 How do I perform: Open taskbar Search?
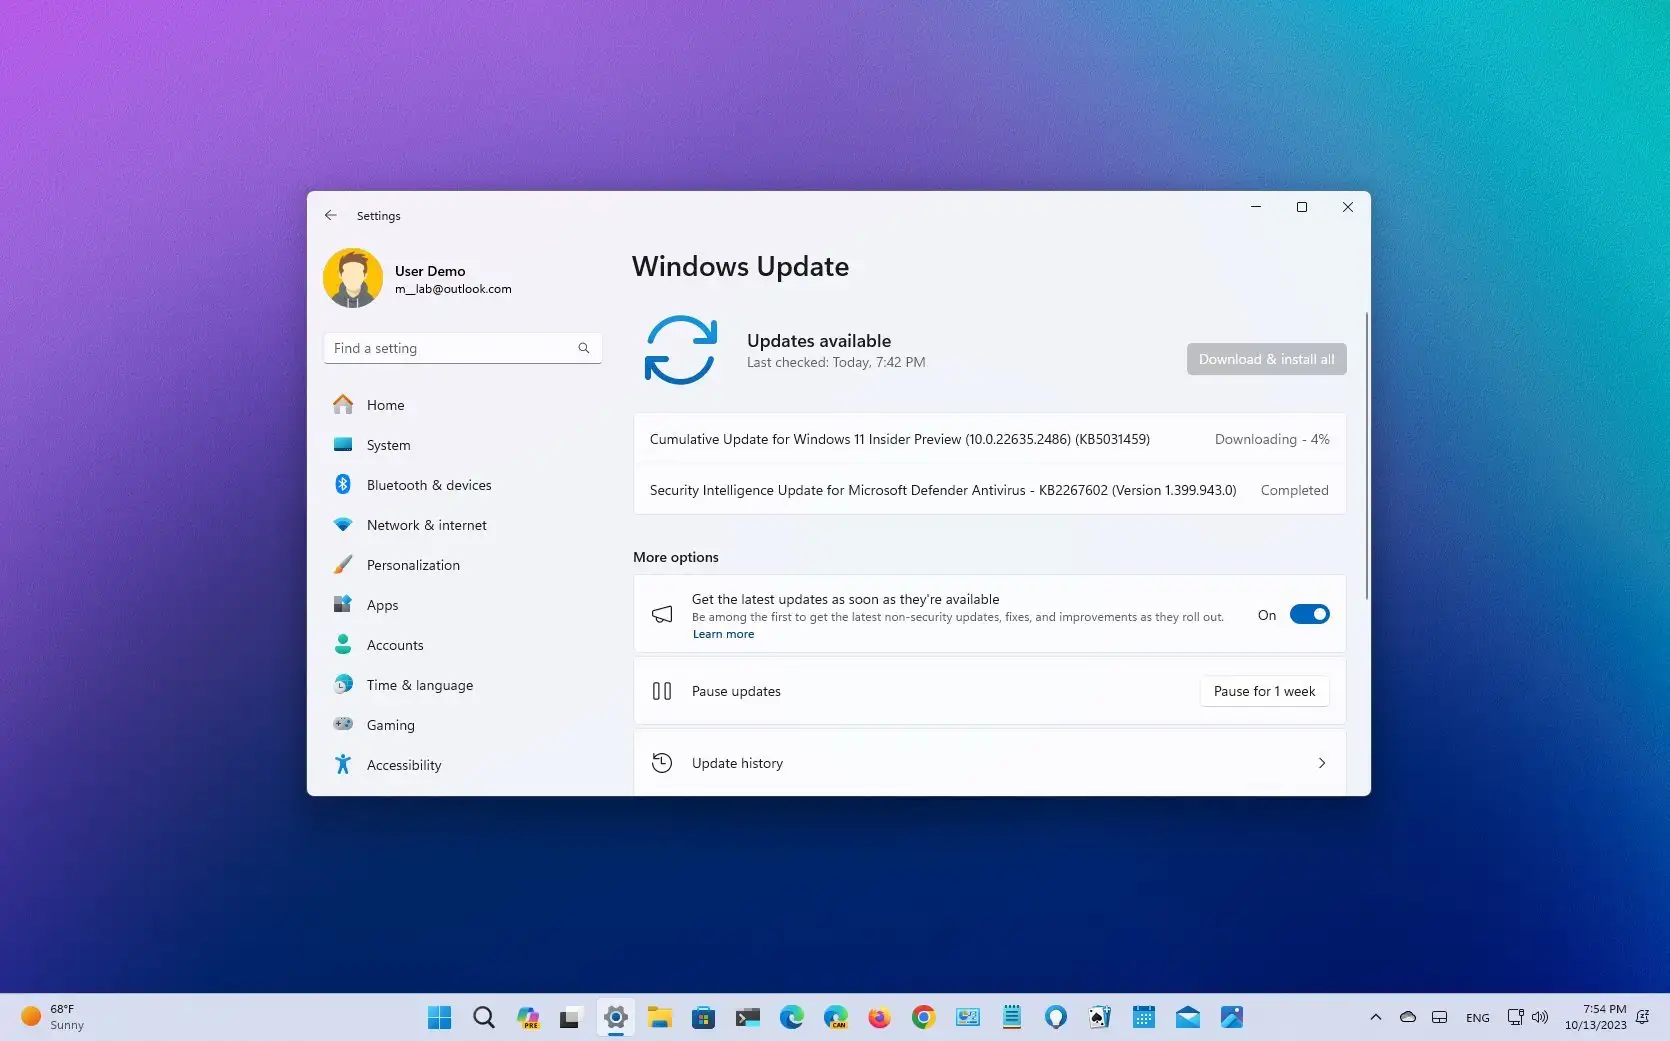[x=484, y=1017]
